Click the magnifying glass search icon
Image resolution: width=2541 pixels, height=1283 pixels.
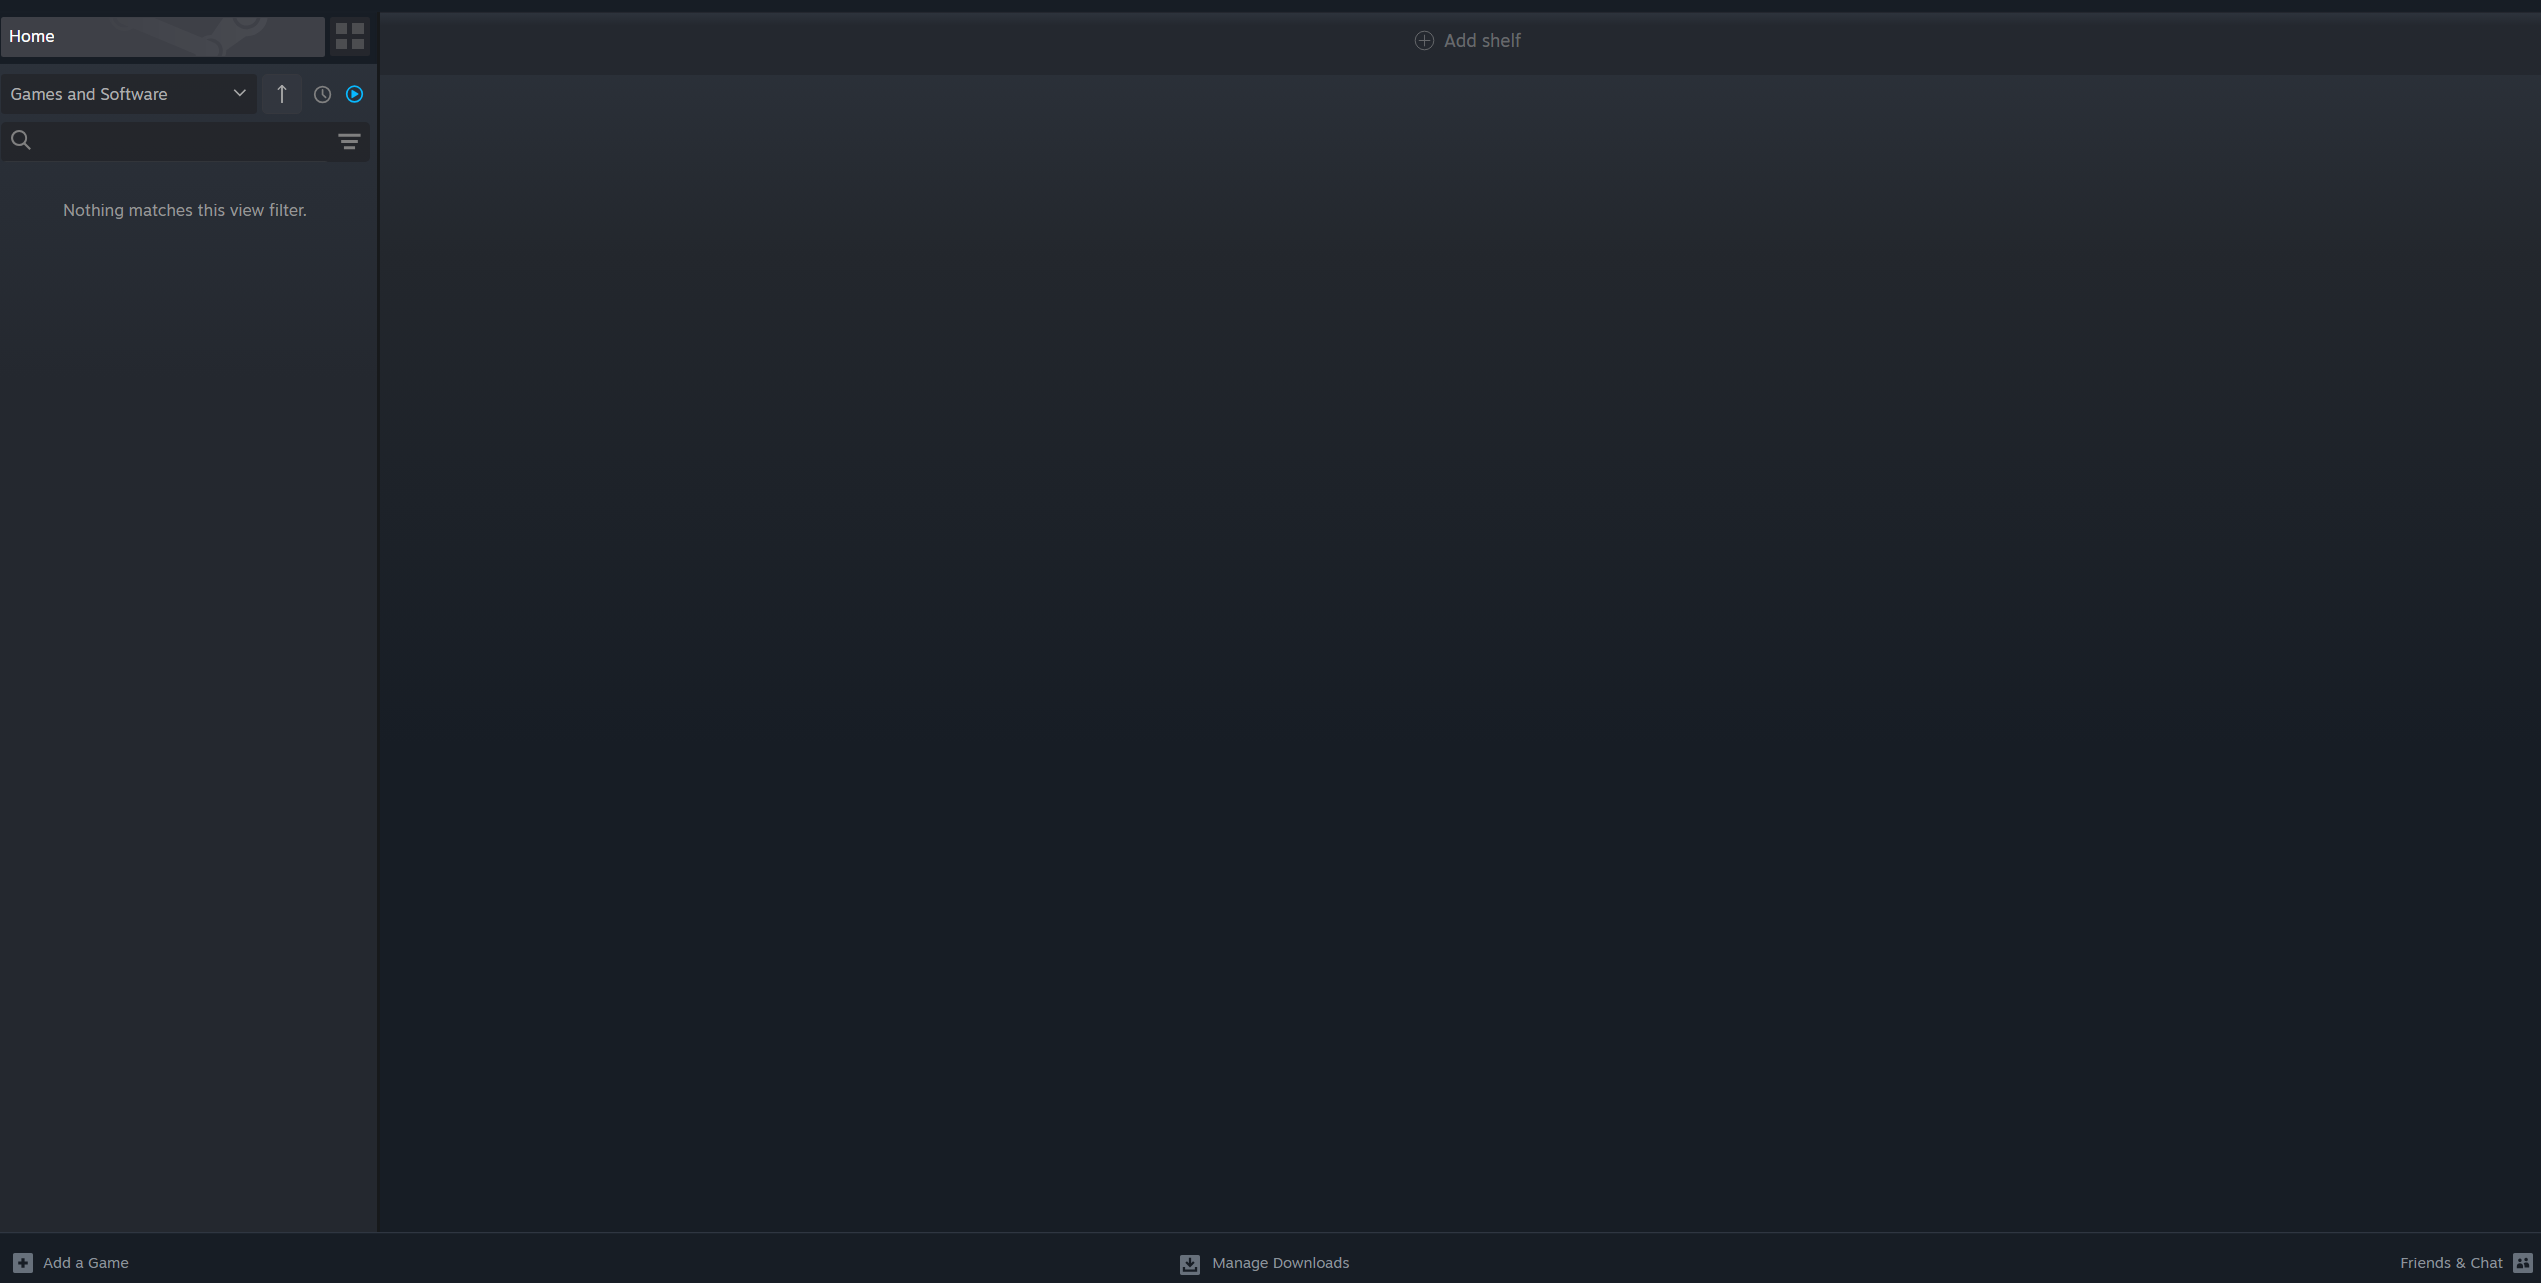[x=21, y=140]
